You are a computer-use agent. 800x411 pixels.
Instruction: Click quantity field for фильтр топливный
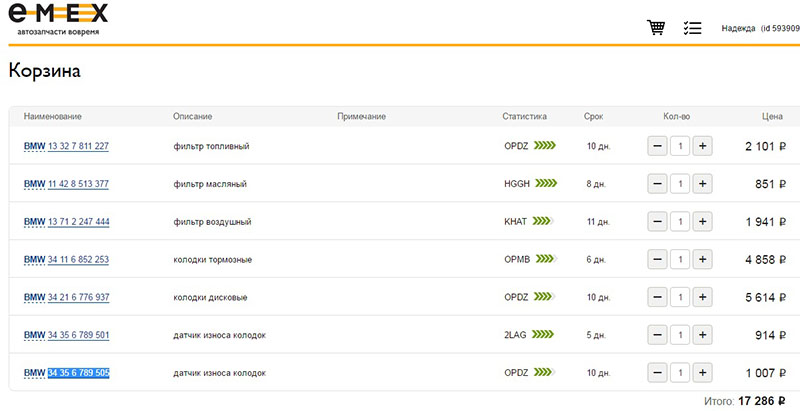pos(680,146)
